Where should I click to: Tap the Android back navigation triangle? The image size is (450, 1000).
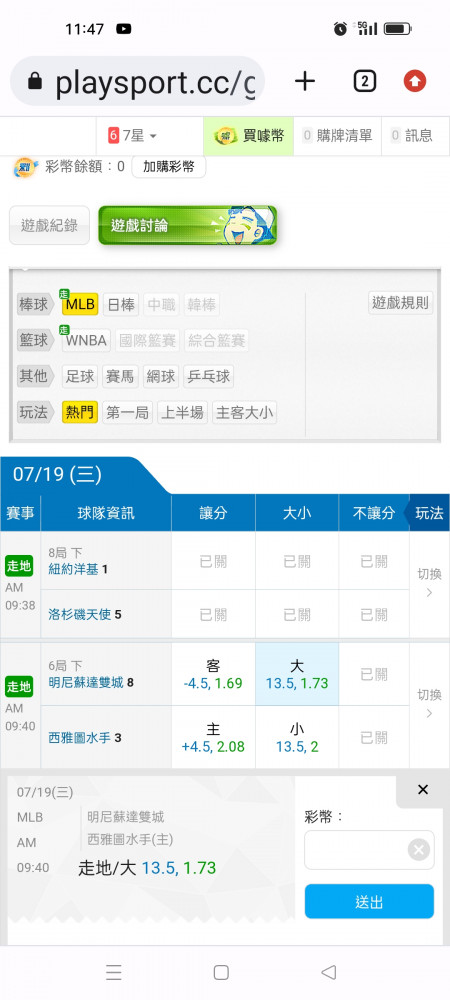pos(328,972)
